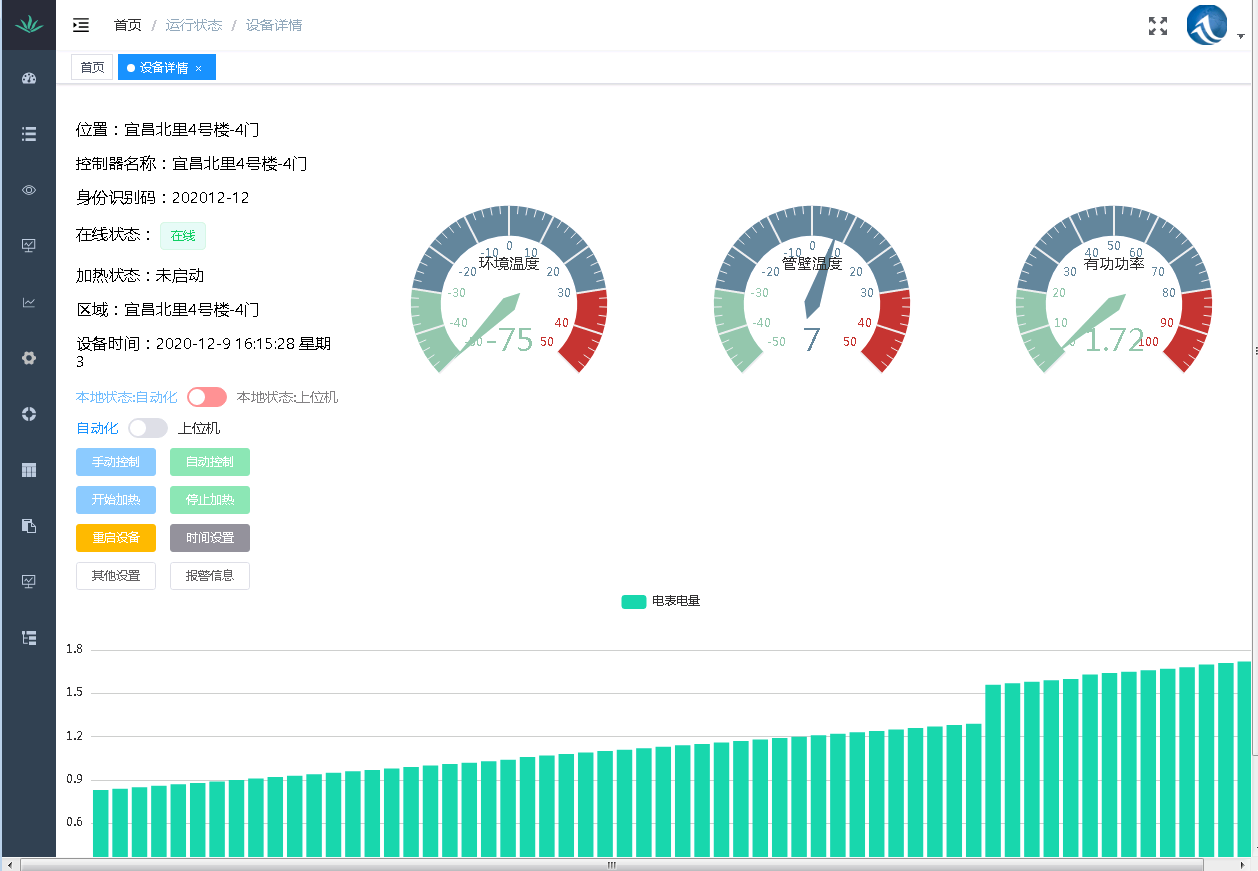Switch to the 首页 tab

[92, 67]
